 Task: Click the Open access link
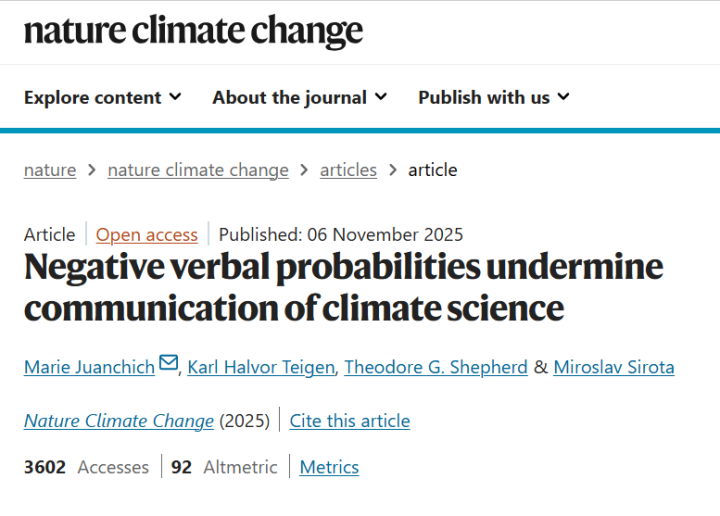tap(147, 234)
